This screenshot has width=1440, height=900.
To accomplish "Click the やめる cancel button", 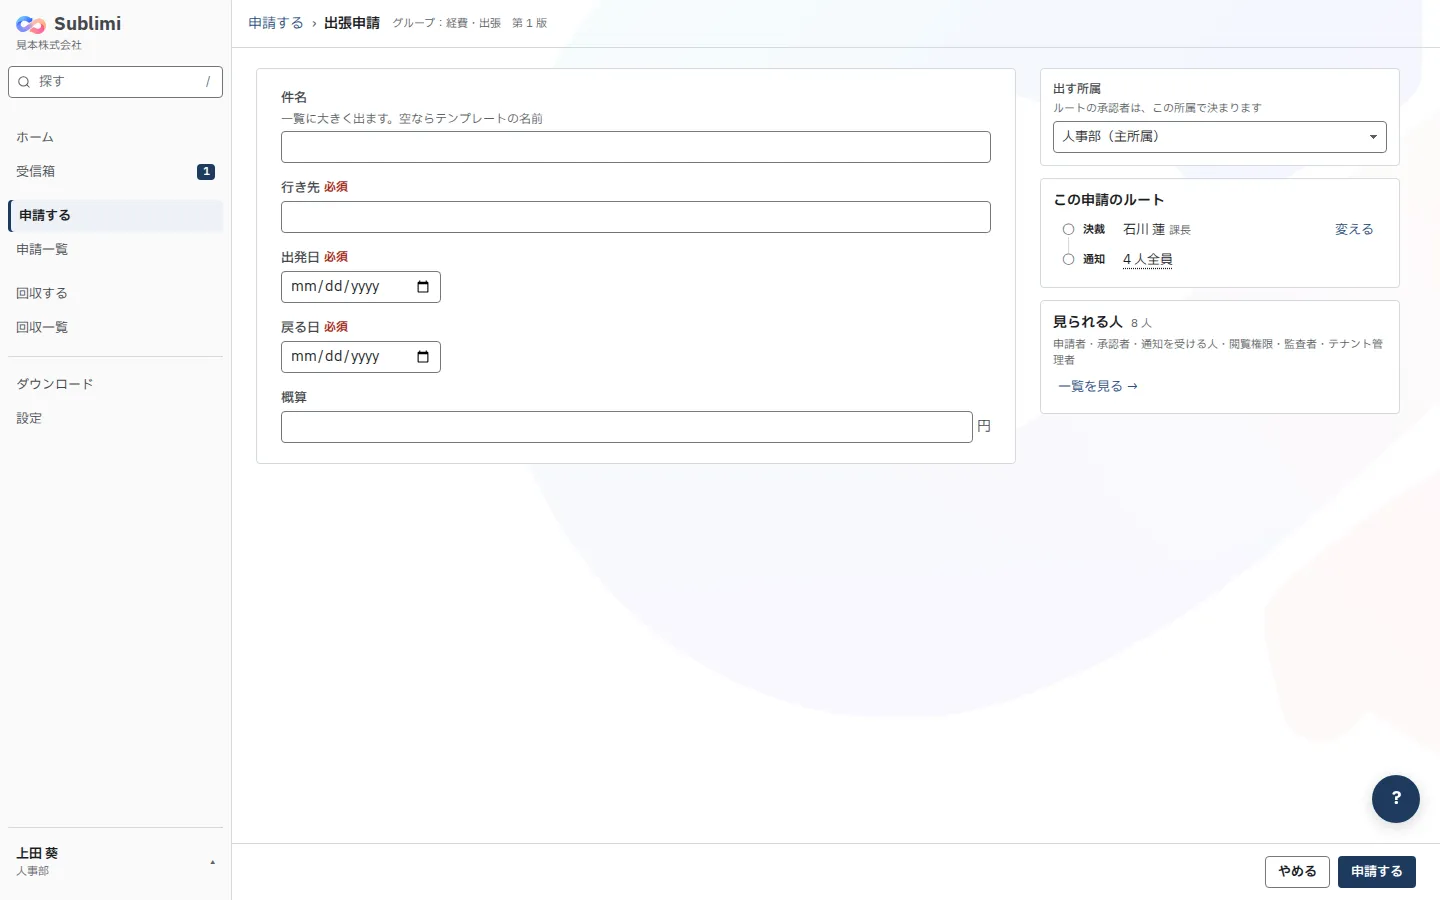I will click(1297, 872).
